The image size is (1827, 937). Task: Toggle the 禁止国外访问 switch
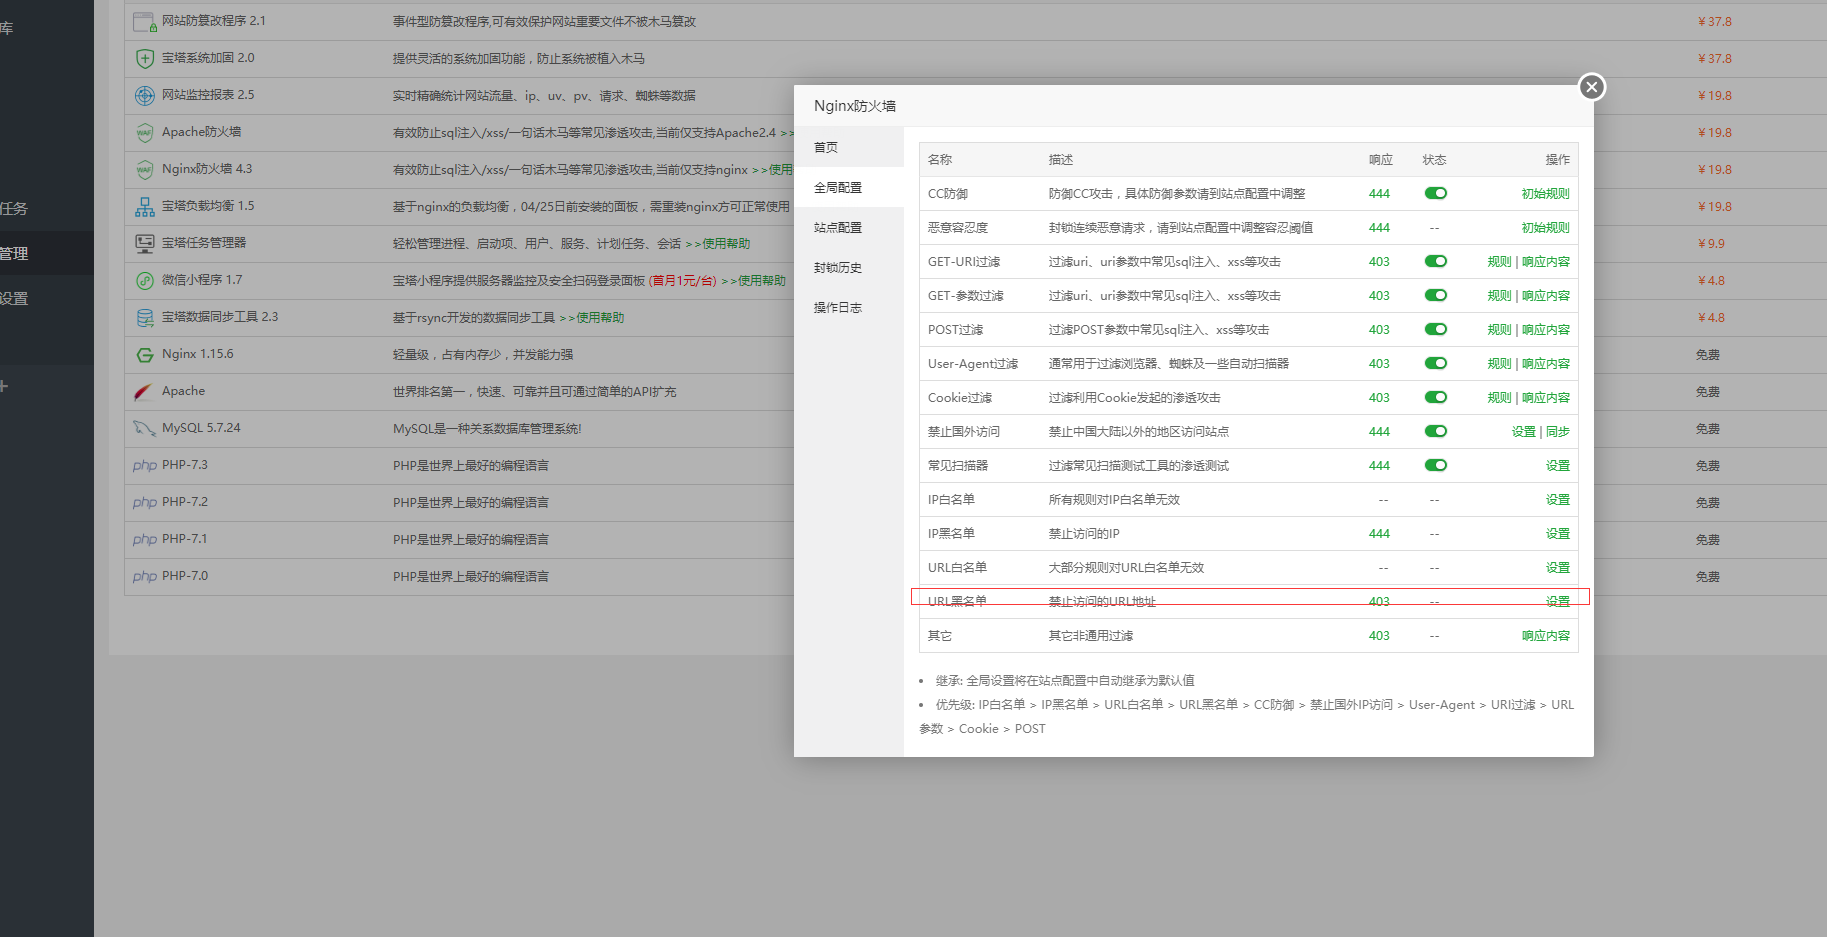(x=1436, y=431)
